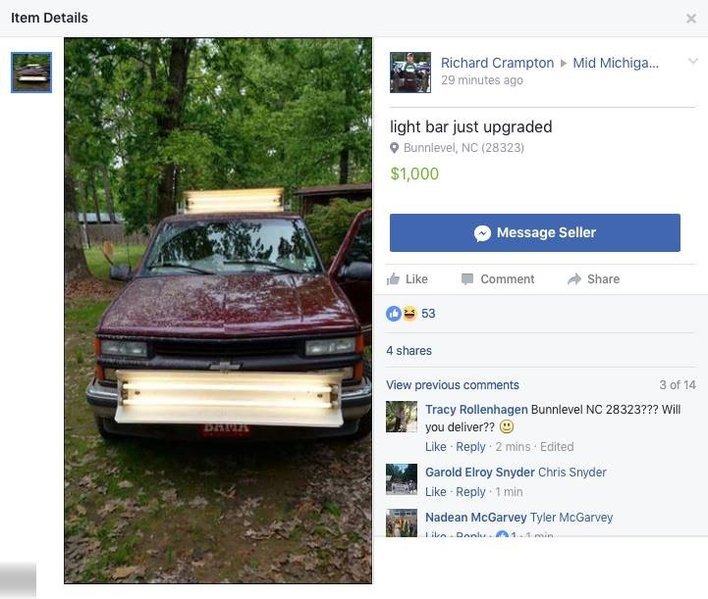Select the truck photo thumbnail
Image resolution: width=708 pixels, height=599 pixels.
point(31,72)
